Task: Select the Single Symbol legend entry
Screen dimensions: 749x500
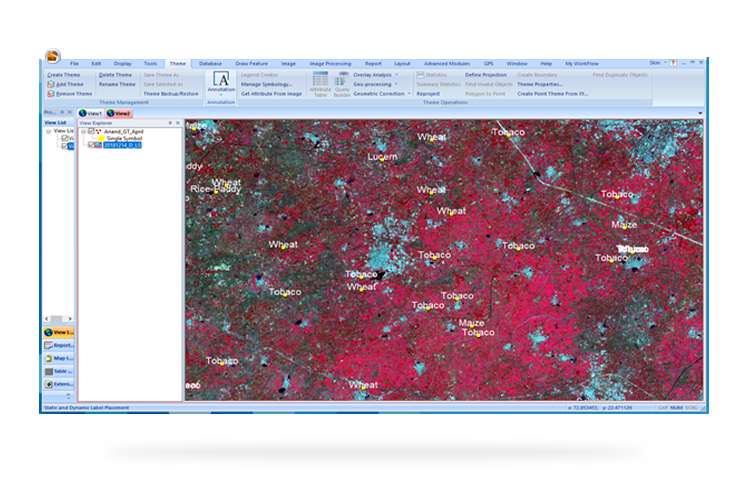Action: tap(124, 138)
